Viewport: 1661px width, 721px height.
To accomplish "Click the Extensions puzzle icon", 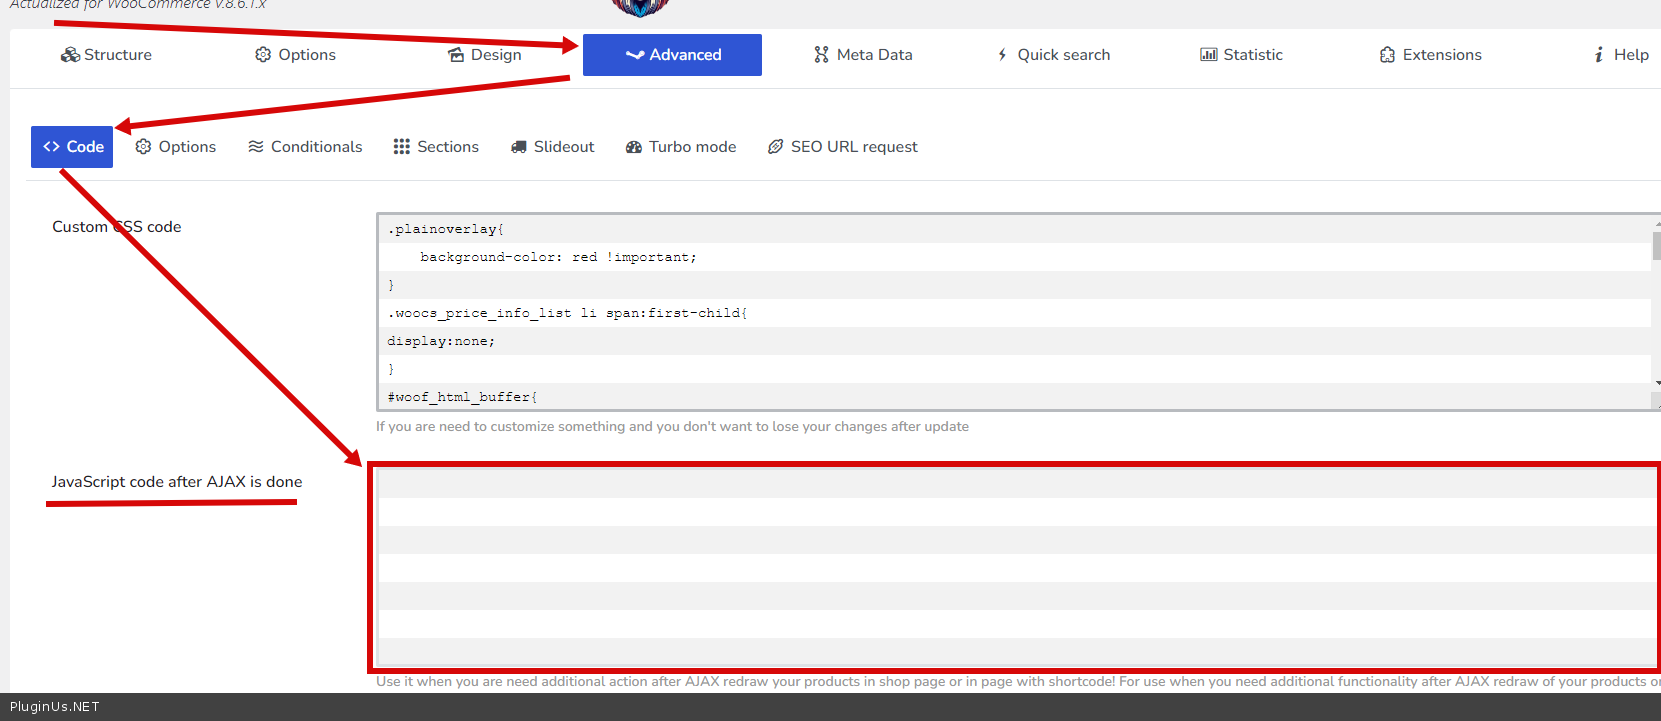I will tap(1387, 55).
